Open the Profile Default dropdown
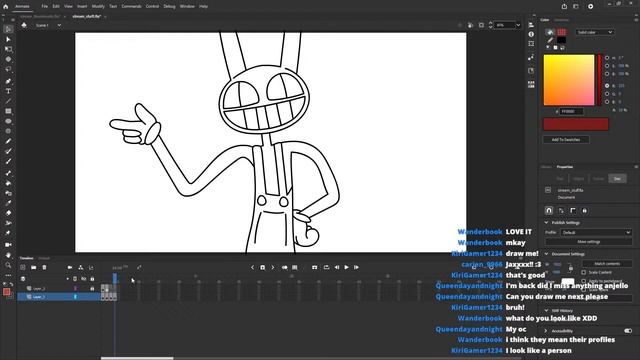 pos(596,232)
